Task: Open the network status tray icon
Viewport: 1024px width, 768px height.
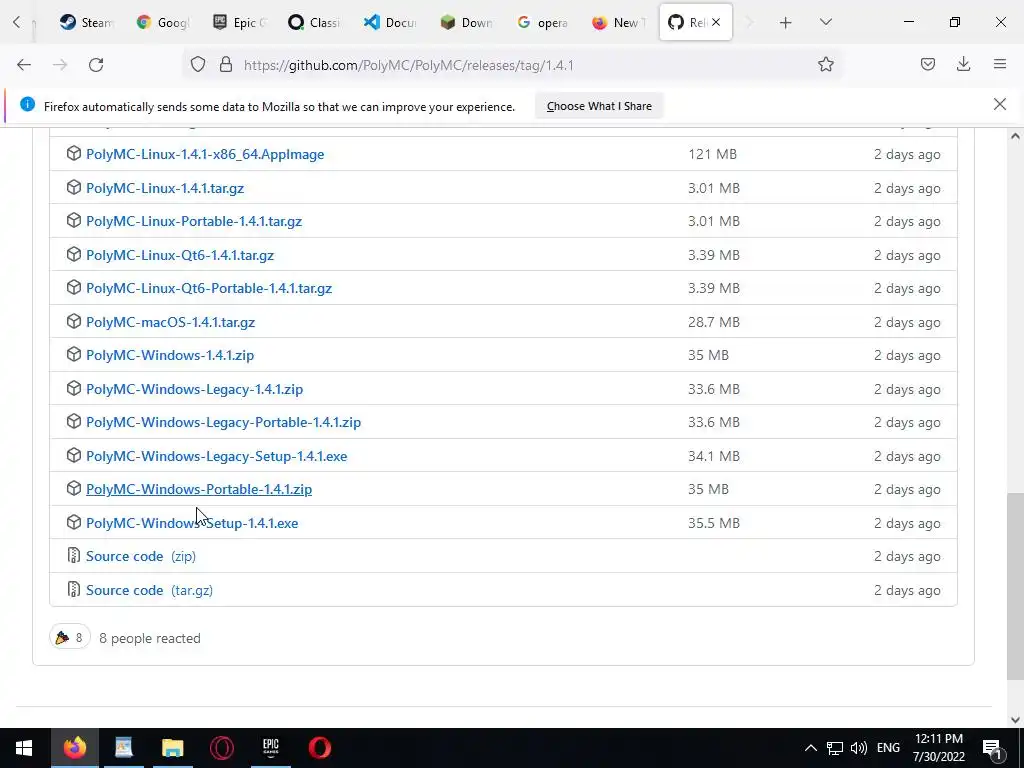Action: 835,748
